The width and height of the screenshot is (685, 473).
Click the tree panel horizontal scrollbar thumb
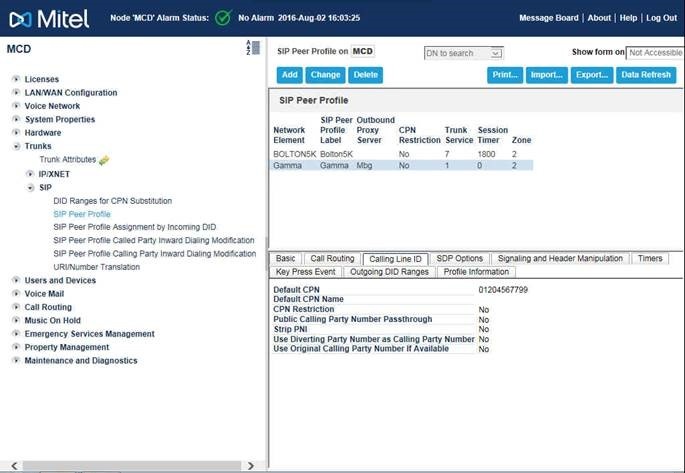tap(132, 466)
